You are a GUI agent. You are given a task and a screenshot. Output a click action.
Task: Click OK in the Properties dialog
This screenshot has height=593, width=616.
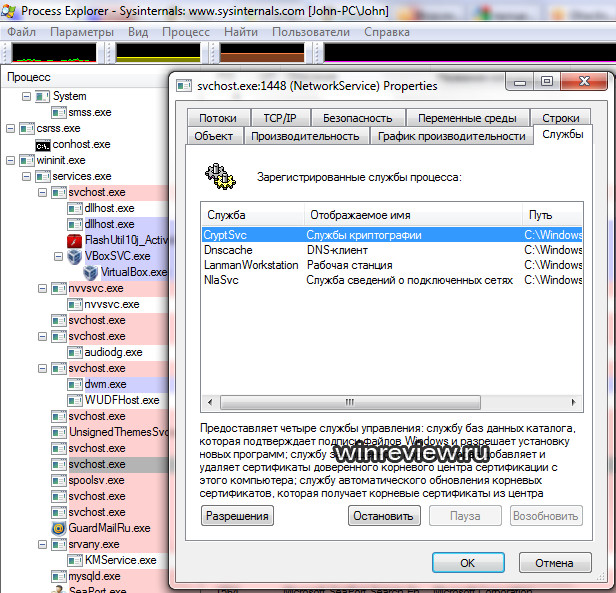pos(468,563)
